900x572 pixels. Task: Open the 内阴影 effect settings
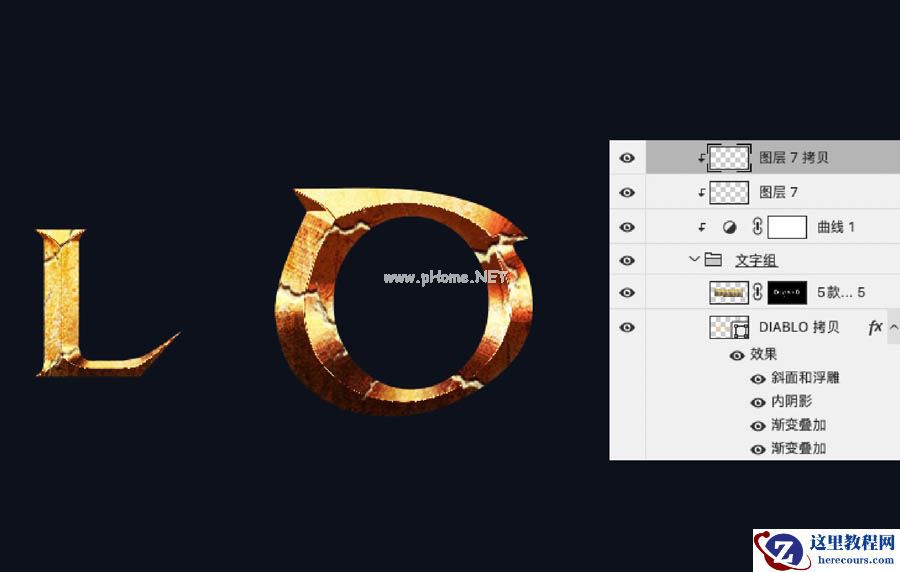pos(792,401)
